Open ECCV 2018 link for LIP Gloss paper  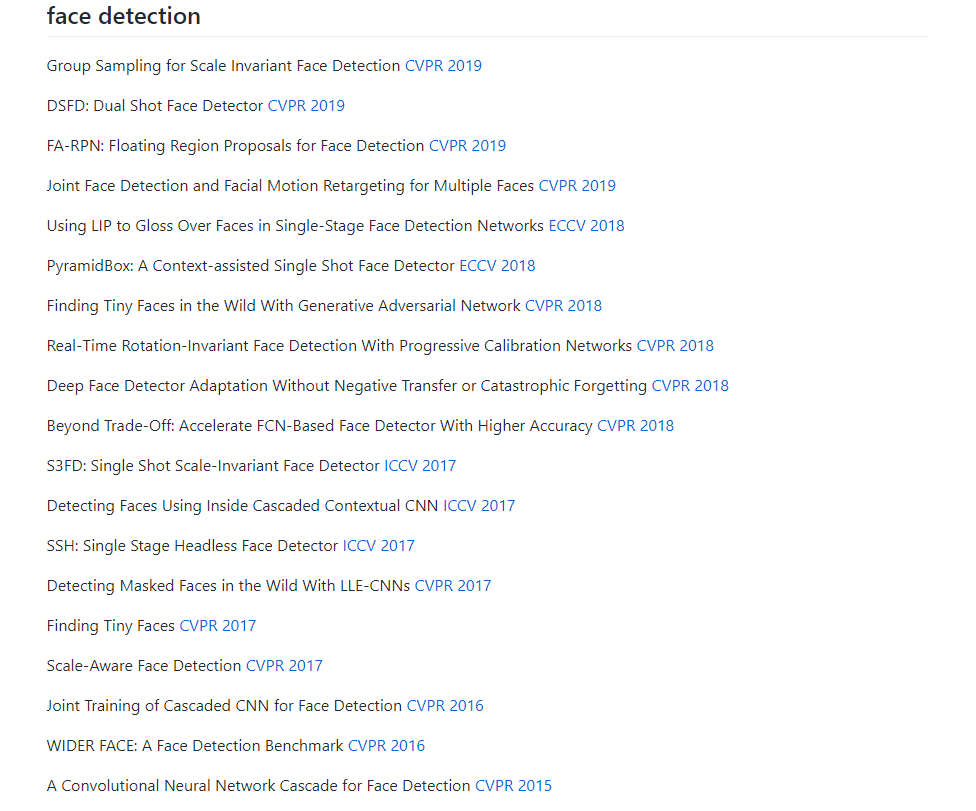pos(586,226)
